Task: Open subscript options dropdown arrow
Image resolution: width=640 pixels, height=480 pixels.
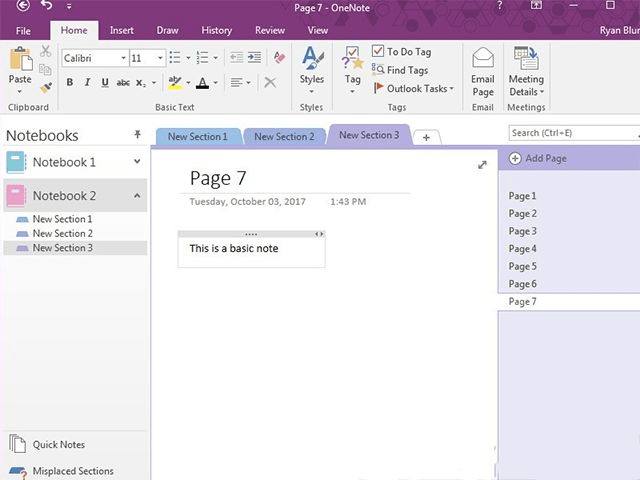Action: pos(154,83)
